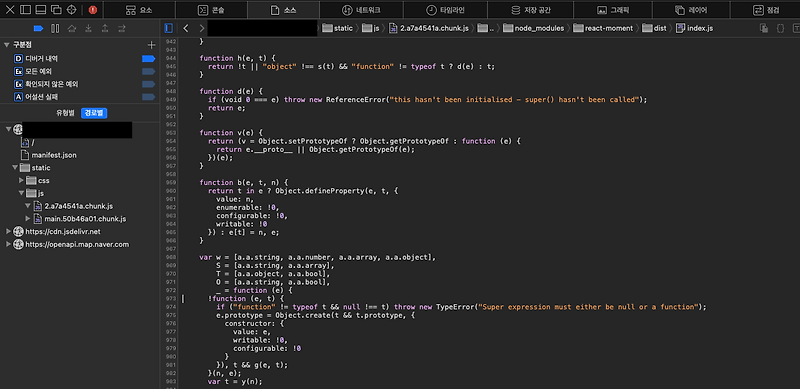Click the step over debugger icon
Viewport: 800px width, 389px height.
click(72, 28)
